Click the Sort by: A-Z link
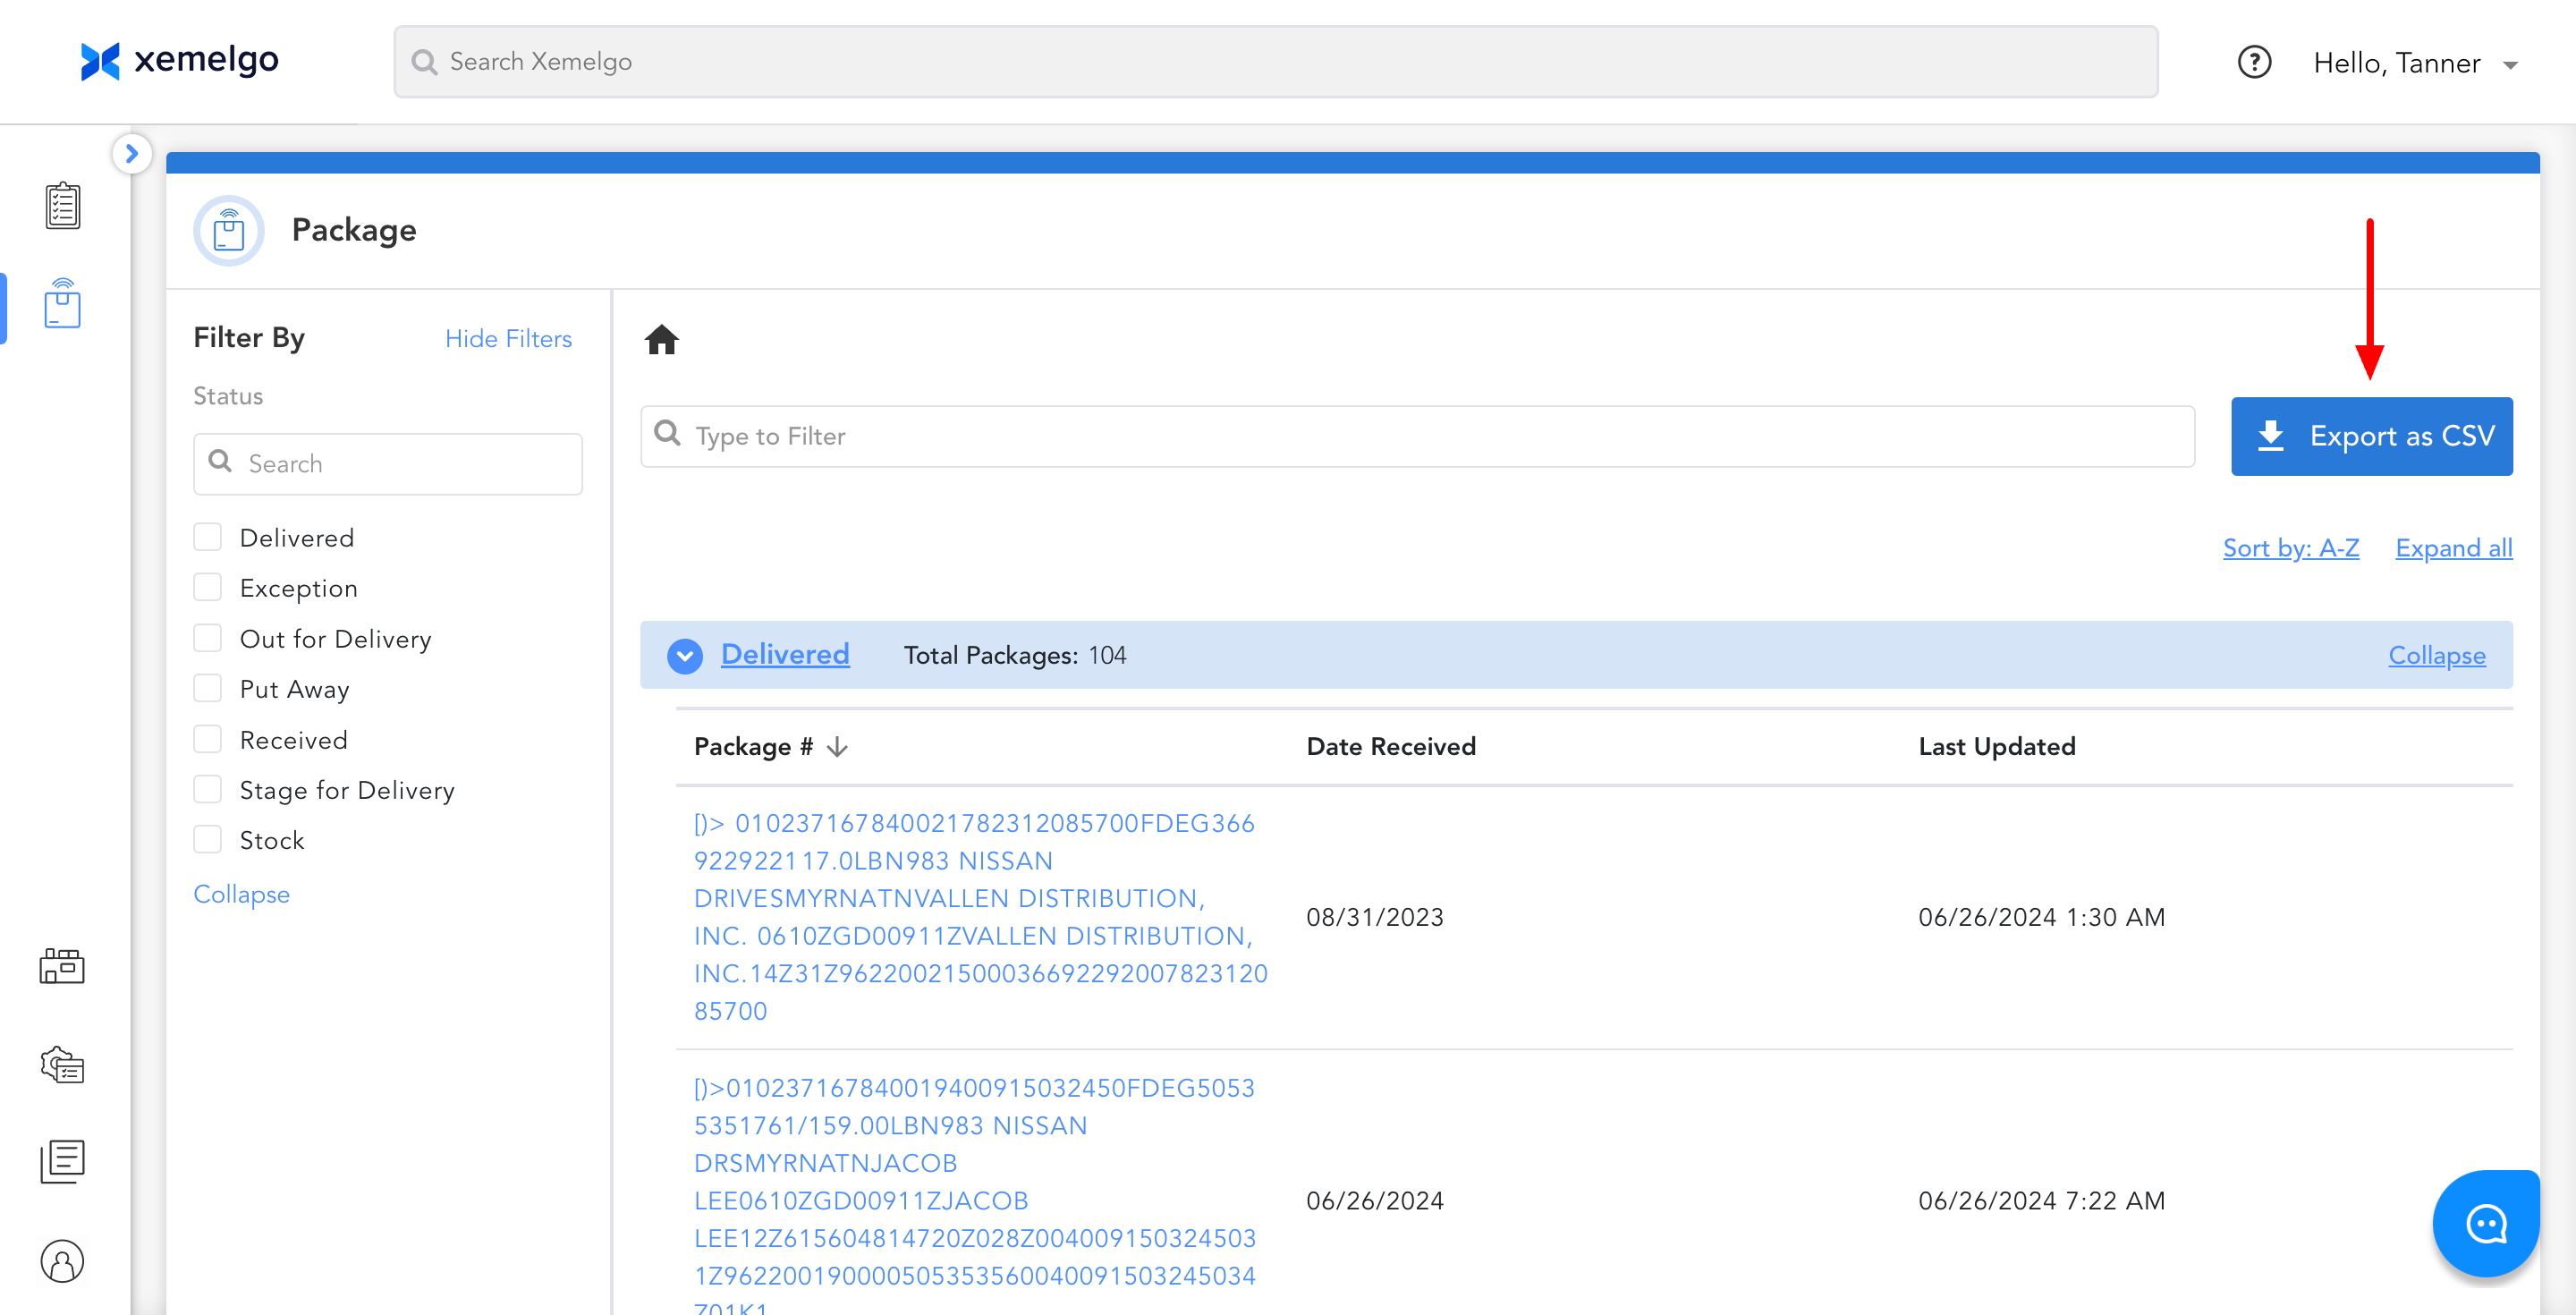 2290,548
